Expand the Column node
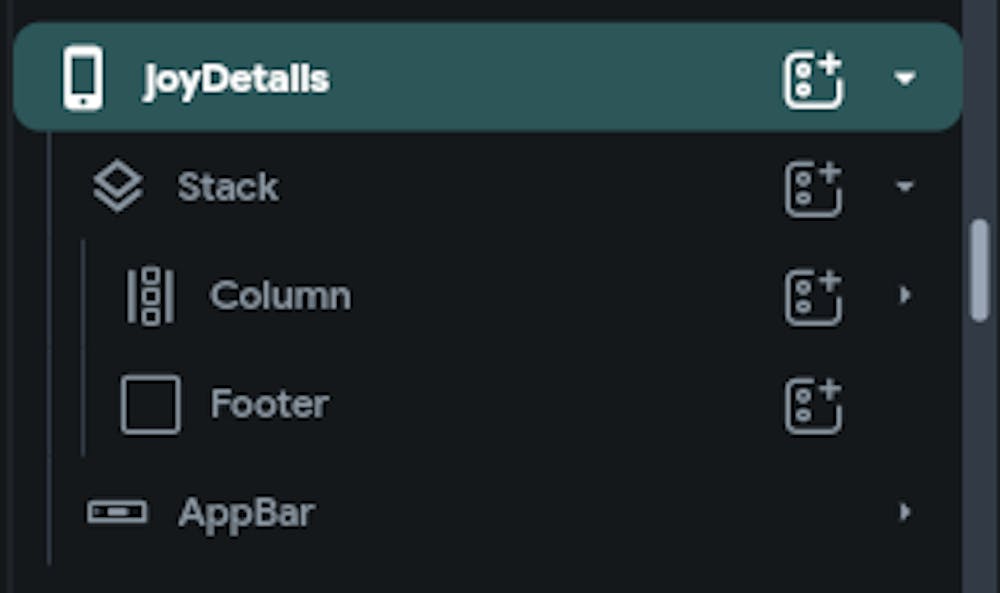 pyautogui.click(x=905, y=295)
